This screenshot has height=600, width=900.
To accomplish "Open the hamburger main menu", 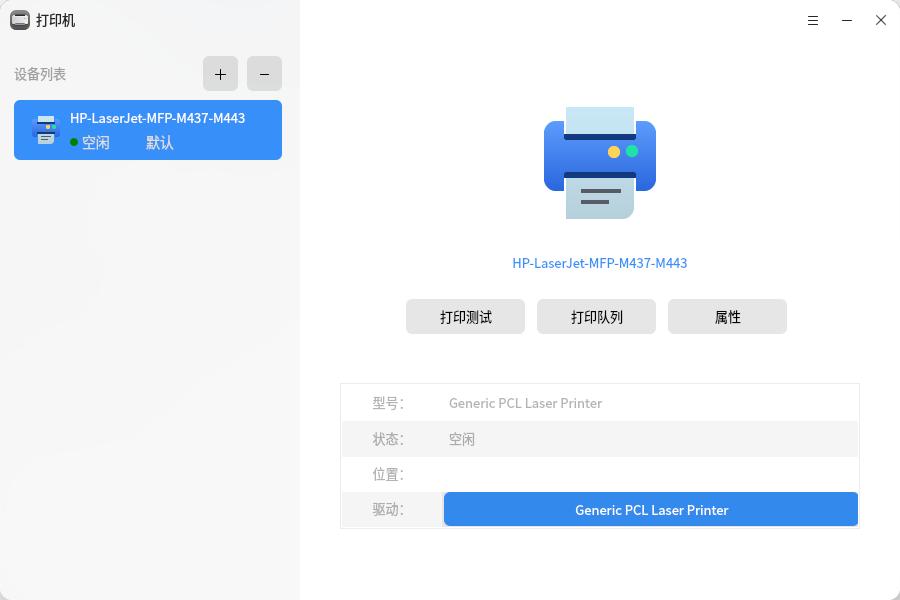I will (813, 20).
